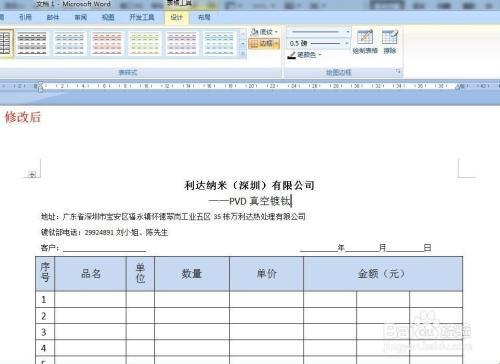Image resolution: width=500 pixels, height=364 pixels.
Task: Open the 0.5 pt line weight dropdown
Action: point(319,43)
